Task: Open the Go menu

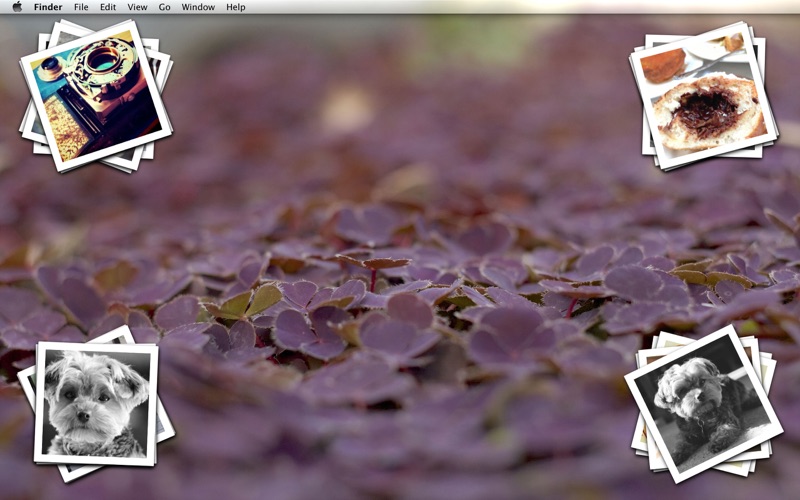Action: pyautogui.click(x=164, y=7)
